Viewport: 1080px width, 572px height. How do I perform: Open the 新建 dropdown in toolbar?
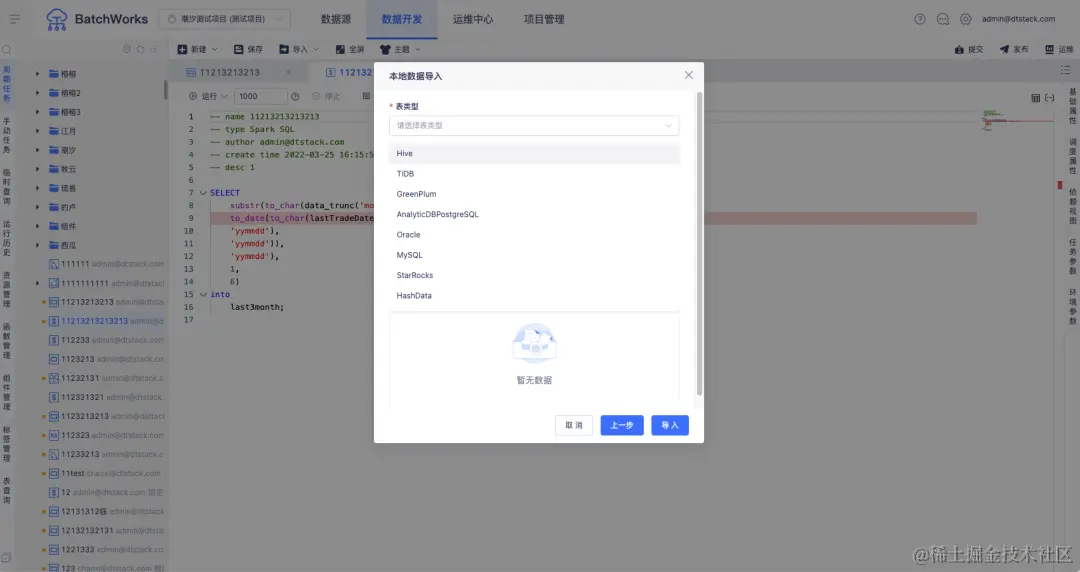[x=197, y=50]
